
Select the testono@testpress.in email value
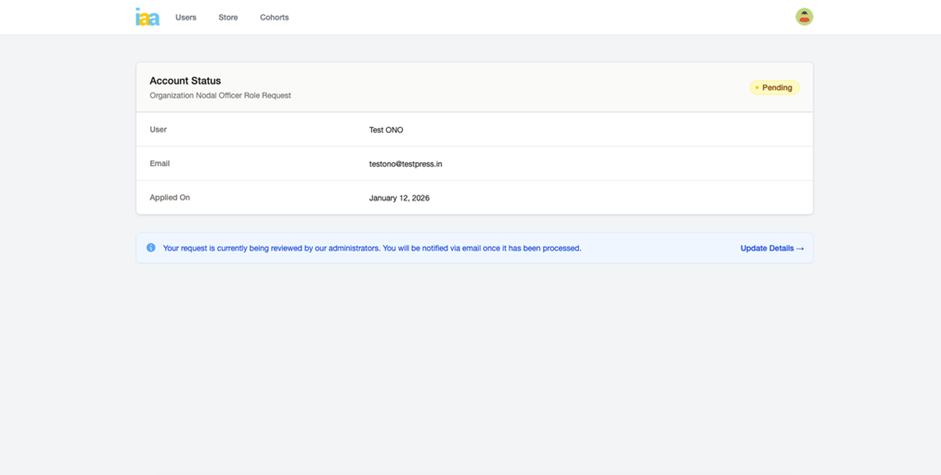coord(405,164)
